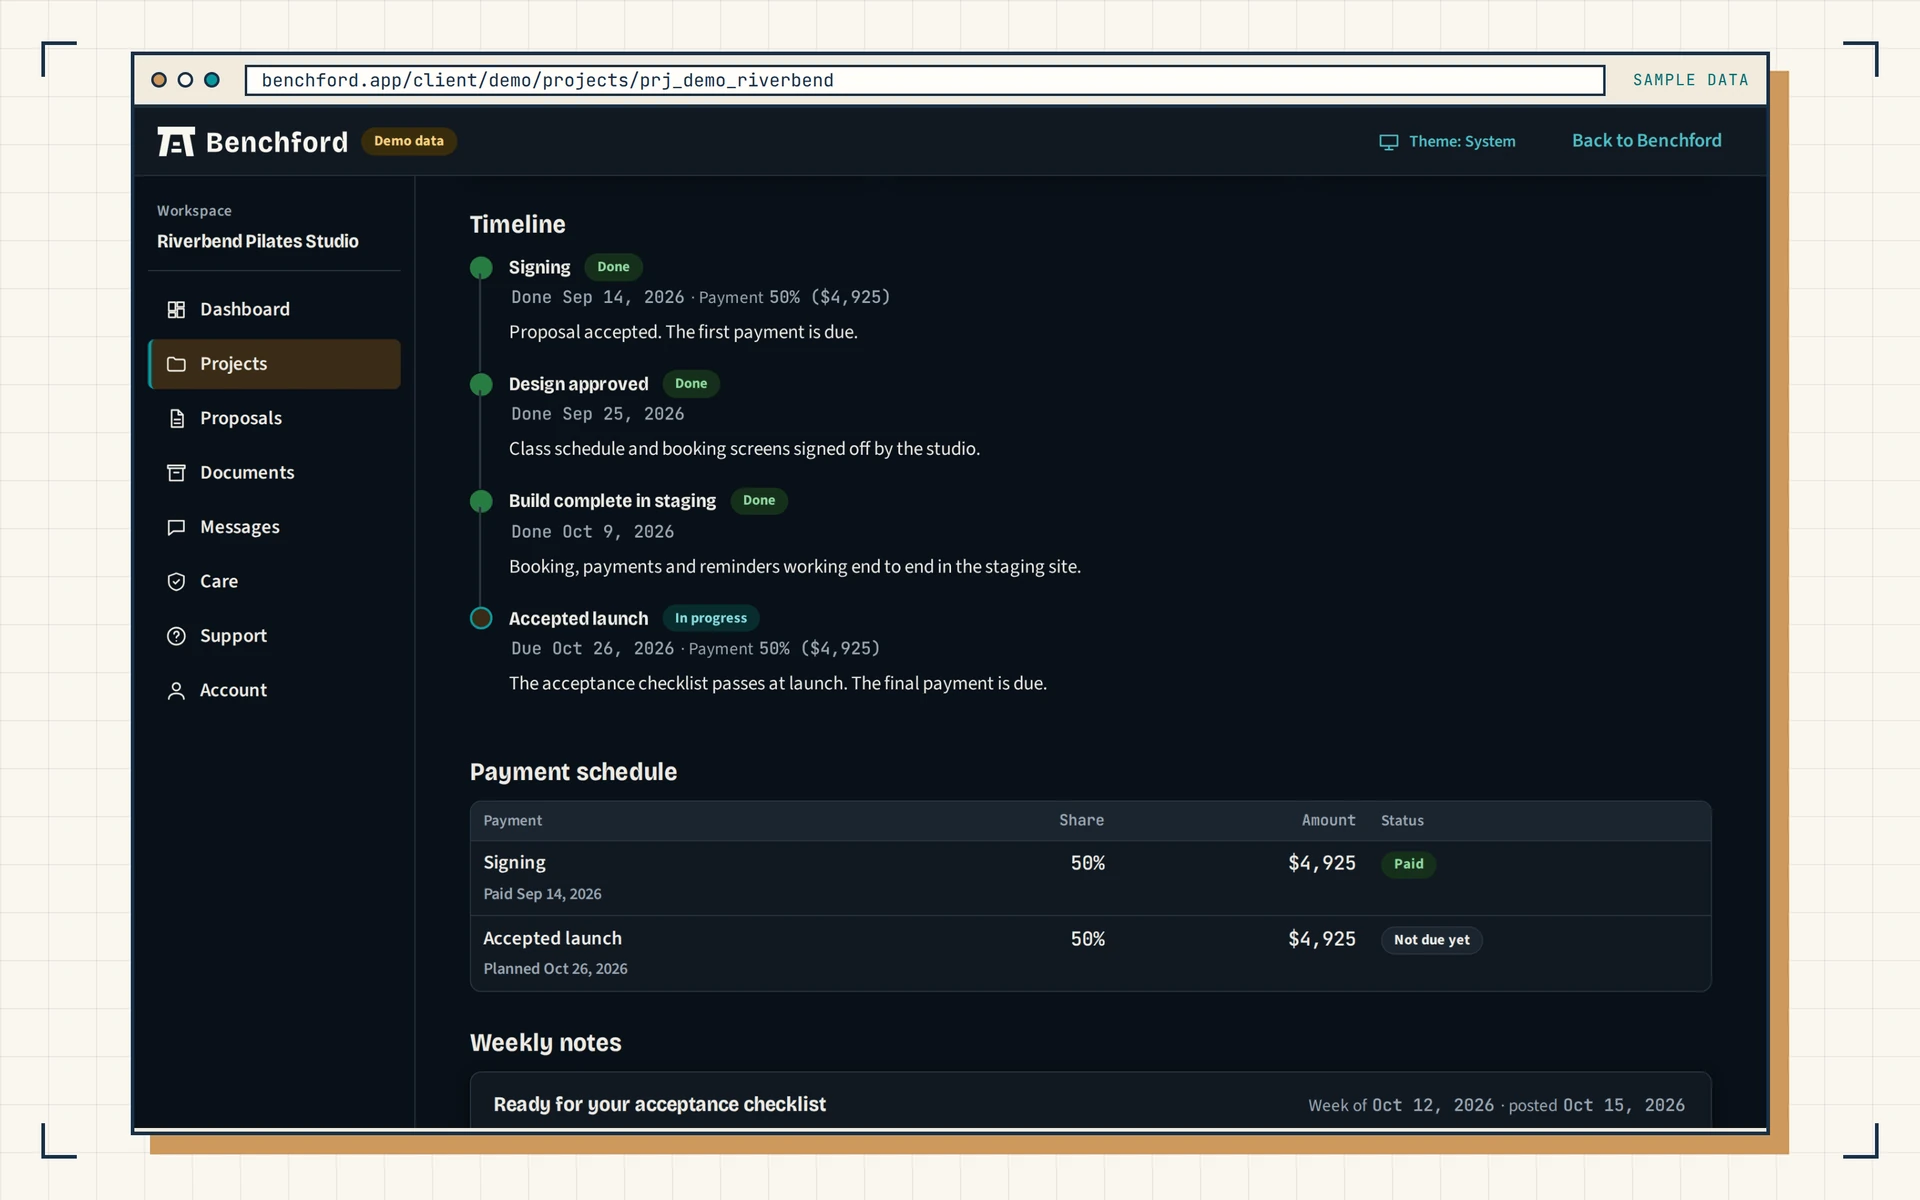The width and height of the screenshot is (1920, 1200).
Task: Click the Demo data badge
Action: [408, 141]
